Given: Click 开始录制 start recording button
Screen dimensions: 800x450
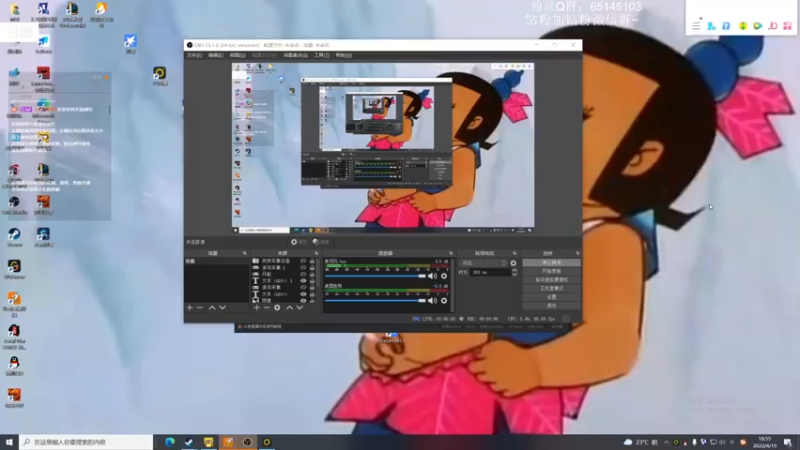Looking at the screenshot, I should click(552, 271).
